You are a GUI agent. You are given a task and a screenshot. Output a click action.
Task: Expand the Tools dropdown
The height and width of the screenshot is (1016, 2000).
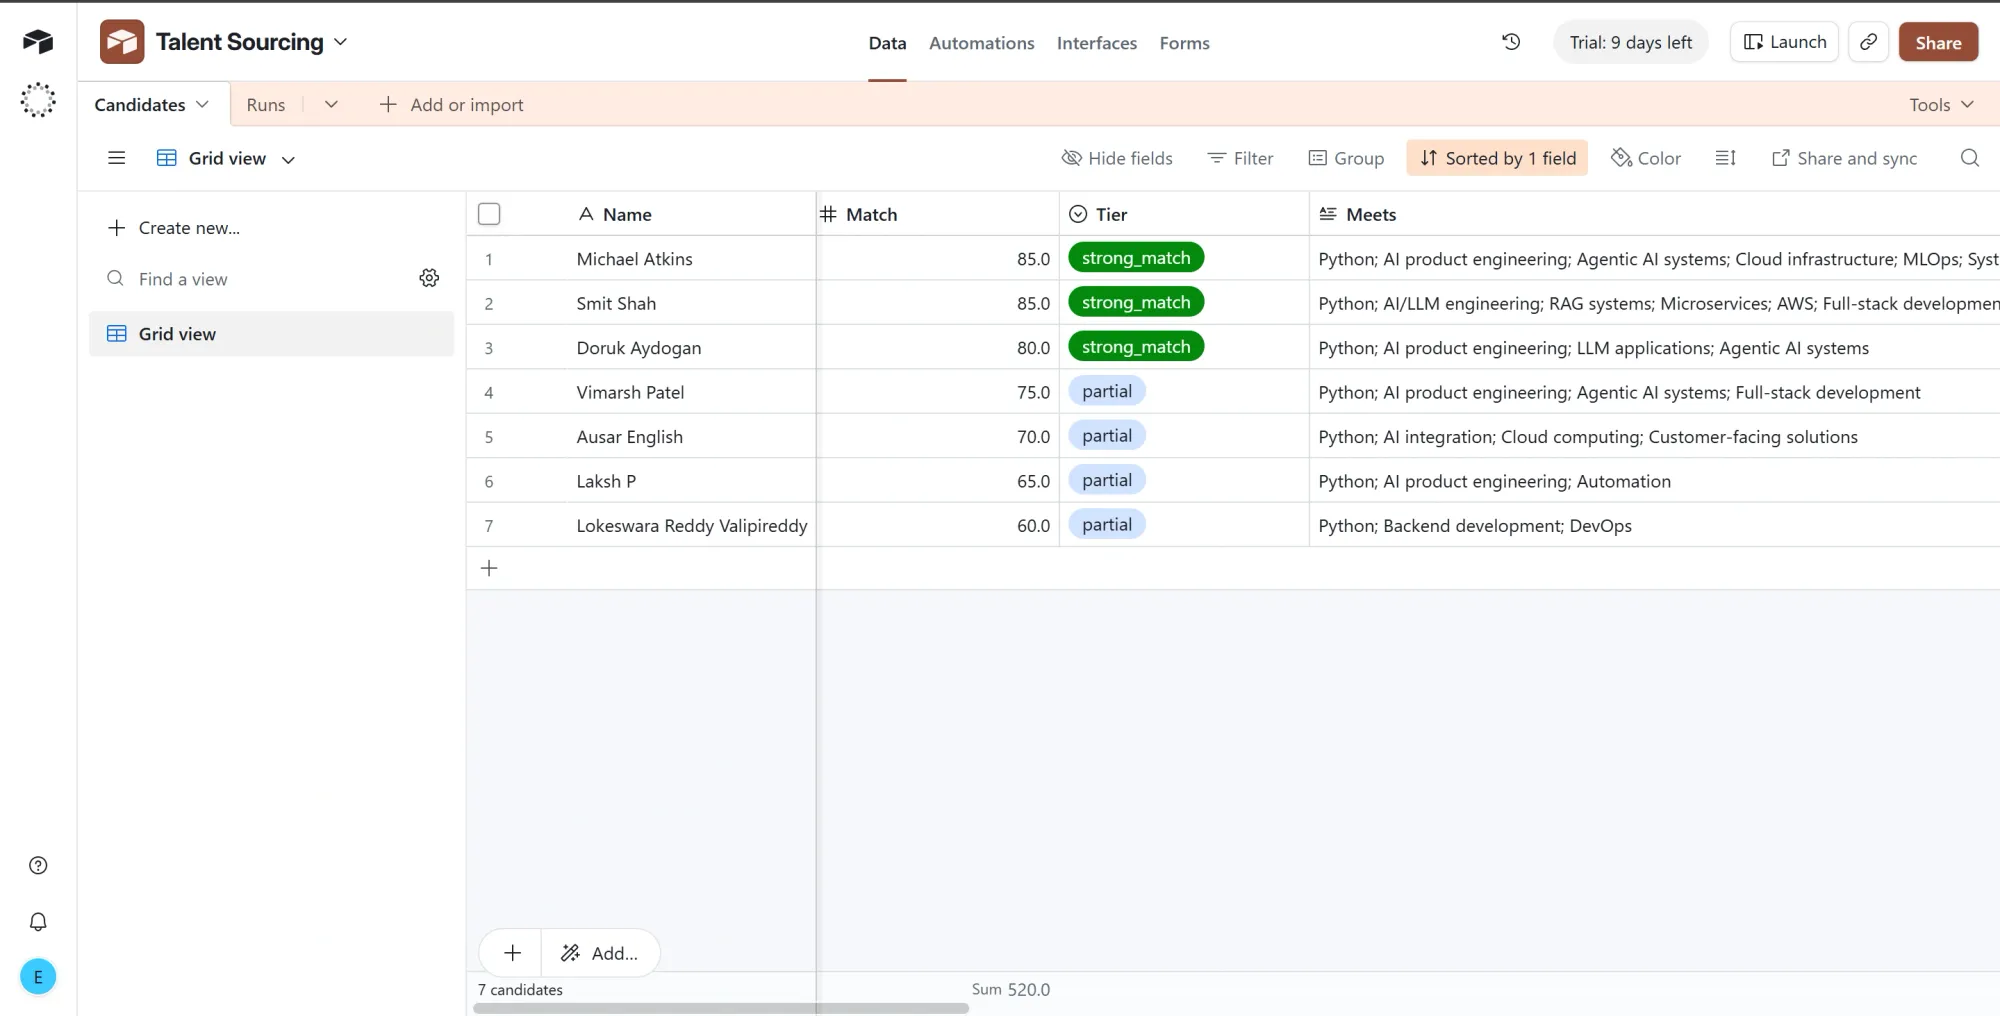pyautogui.click(x=1941, y=104)
